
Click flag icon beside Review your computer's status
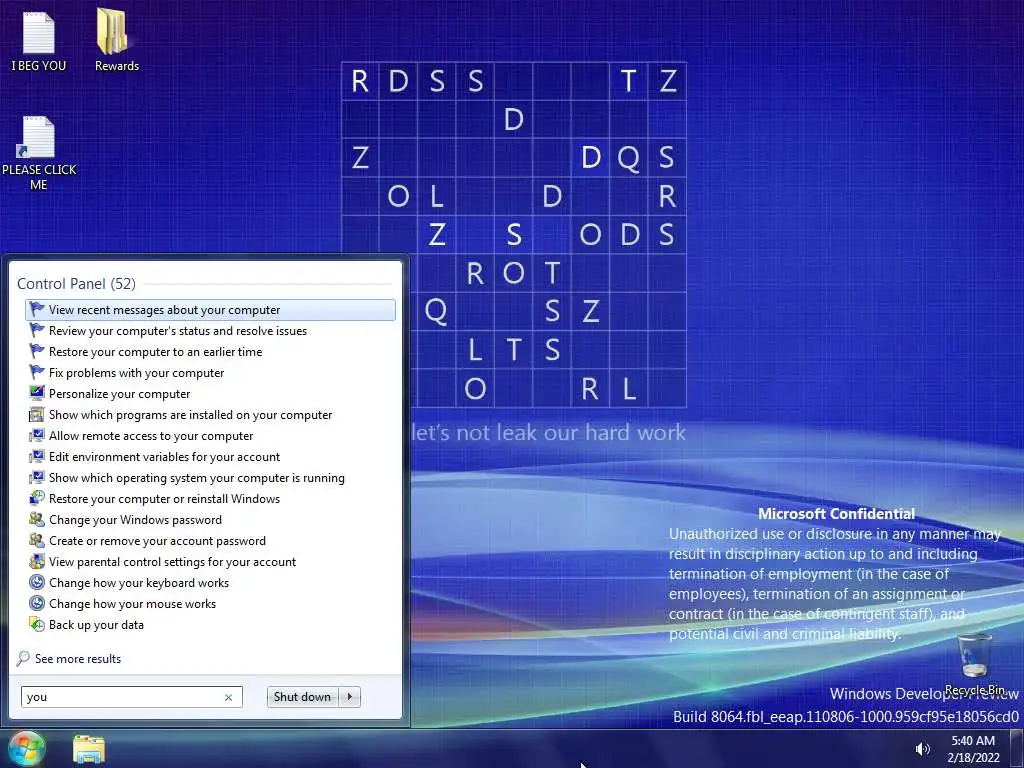click(37, 330)
